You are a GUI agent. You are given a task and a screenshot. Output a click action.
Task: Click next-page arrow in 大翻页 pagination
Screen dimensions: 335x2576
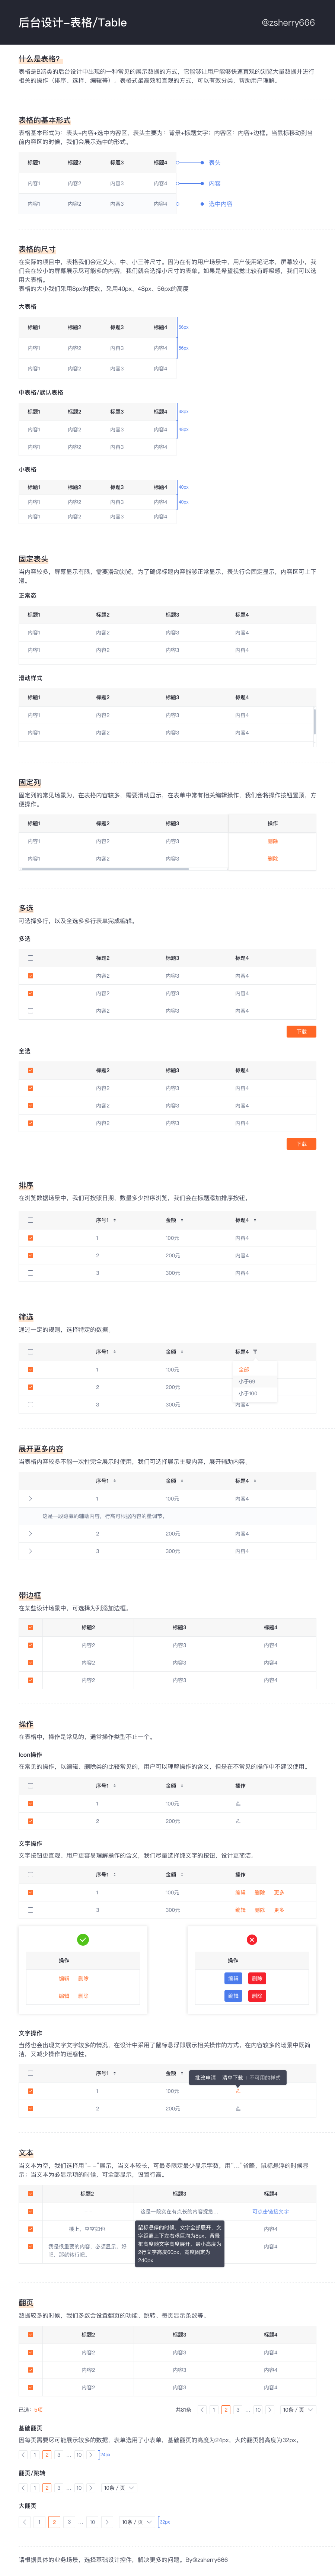tap(106, 2522)
